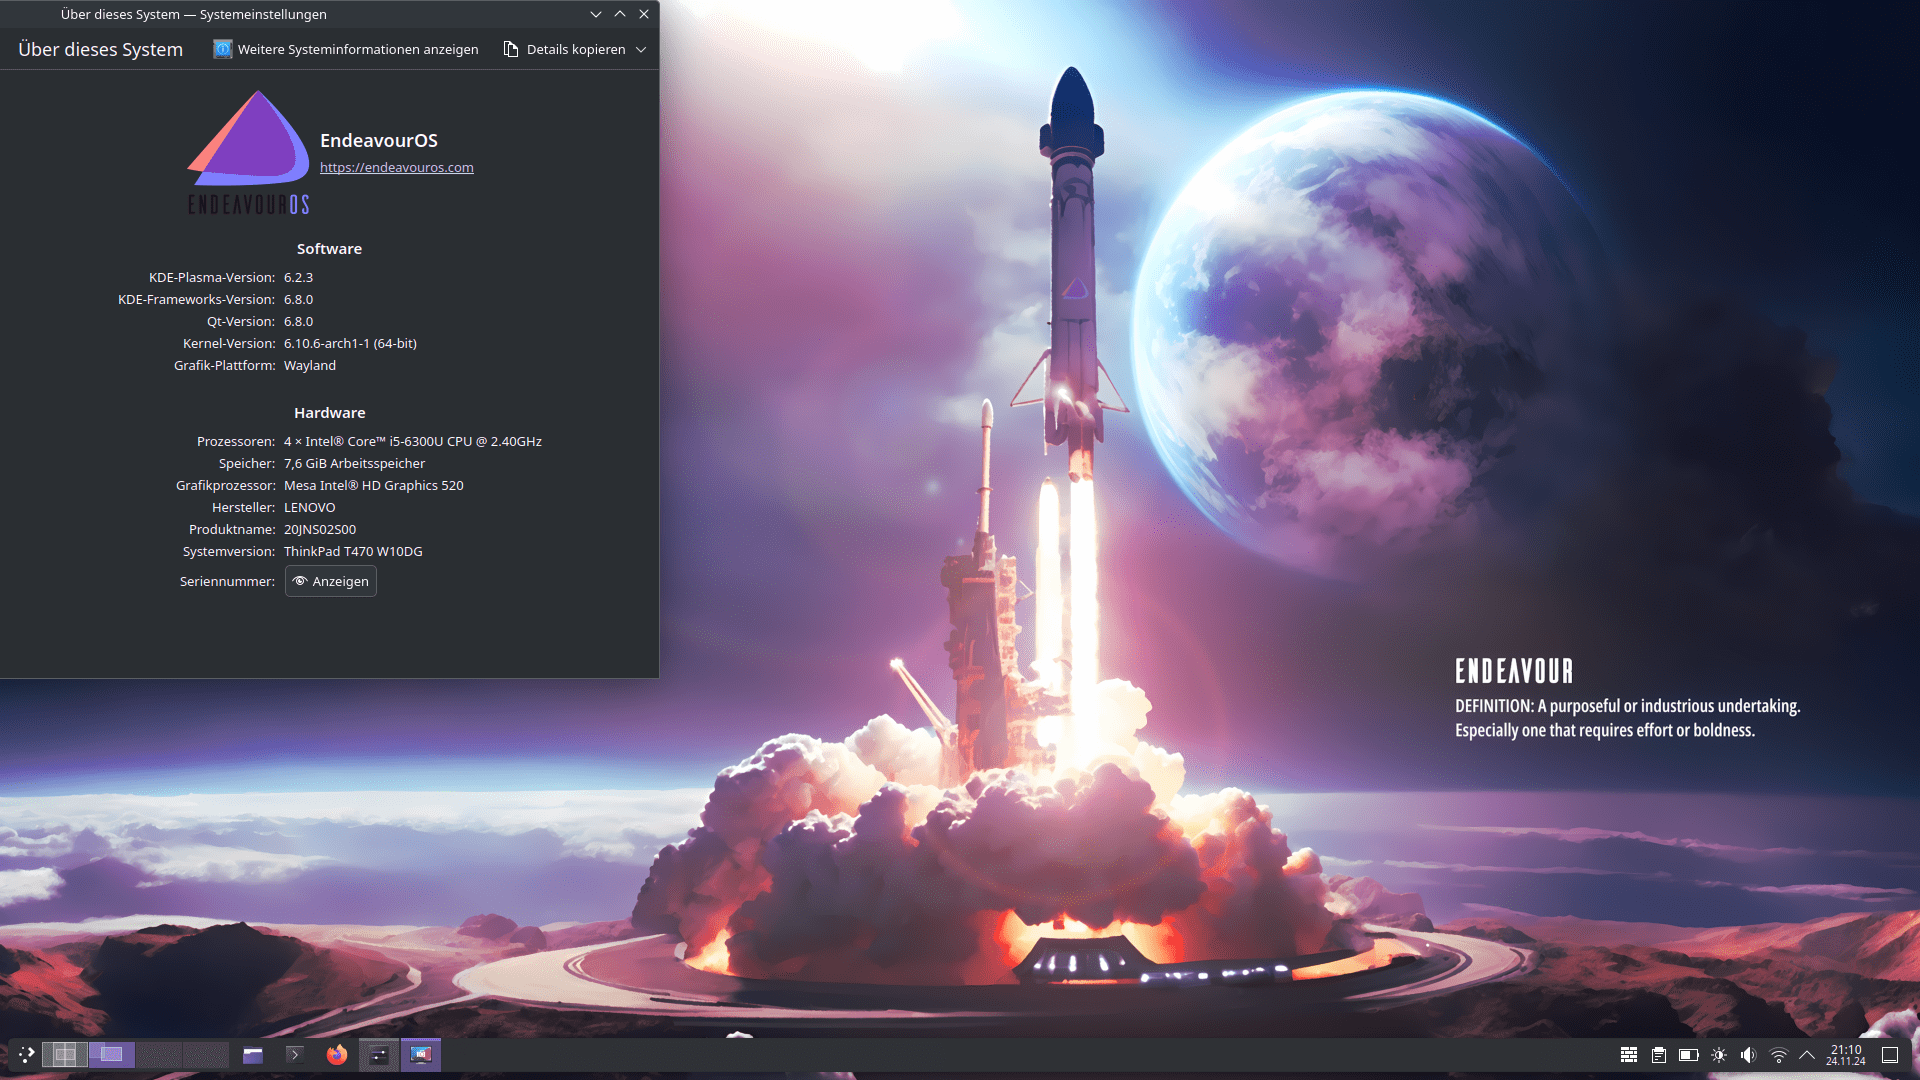Open brightness and color tray icon

click(x=1718, y=1054)
